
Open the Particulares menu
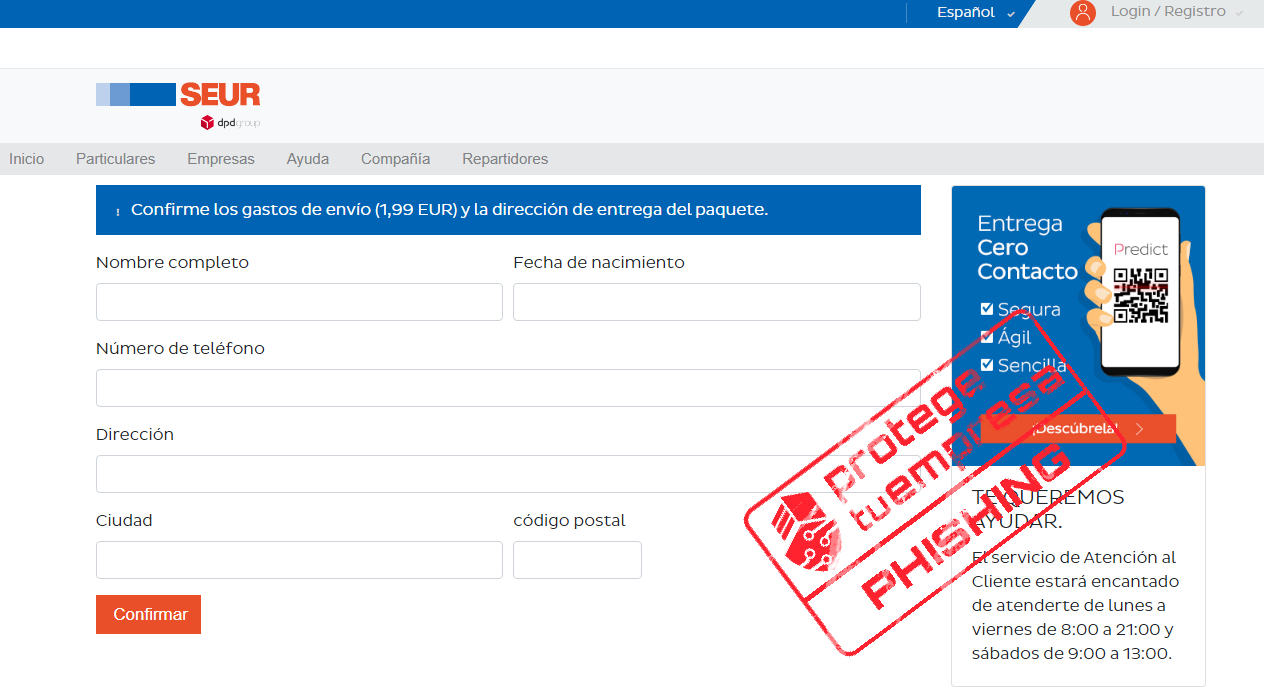click(116, 159)
